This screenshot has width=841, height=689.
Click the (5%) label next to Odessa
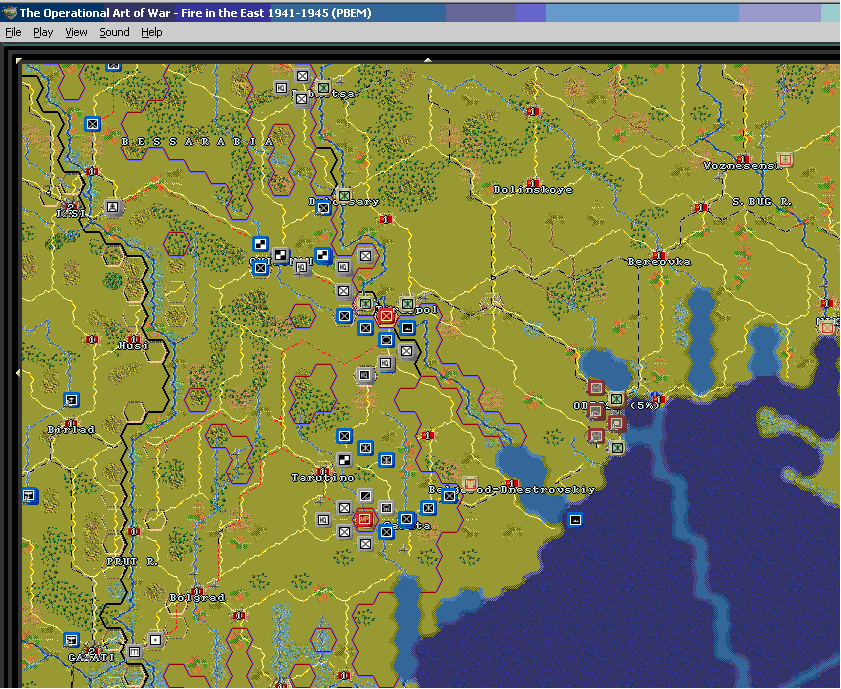pos(644,405)
